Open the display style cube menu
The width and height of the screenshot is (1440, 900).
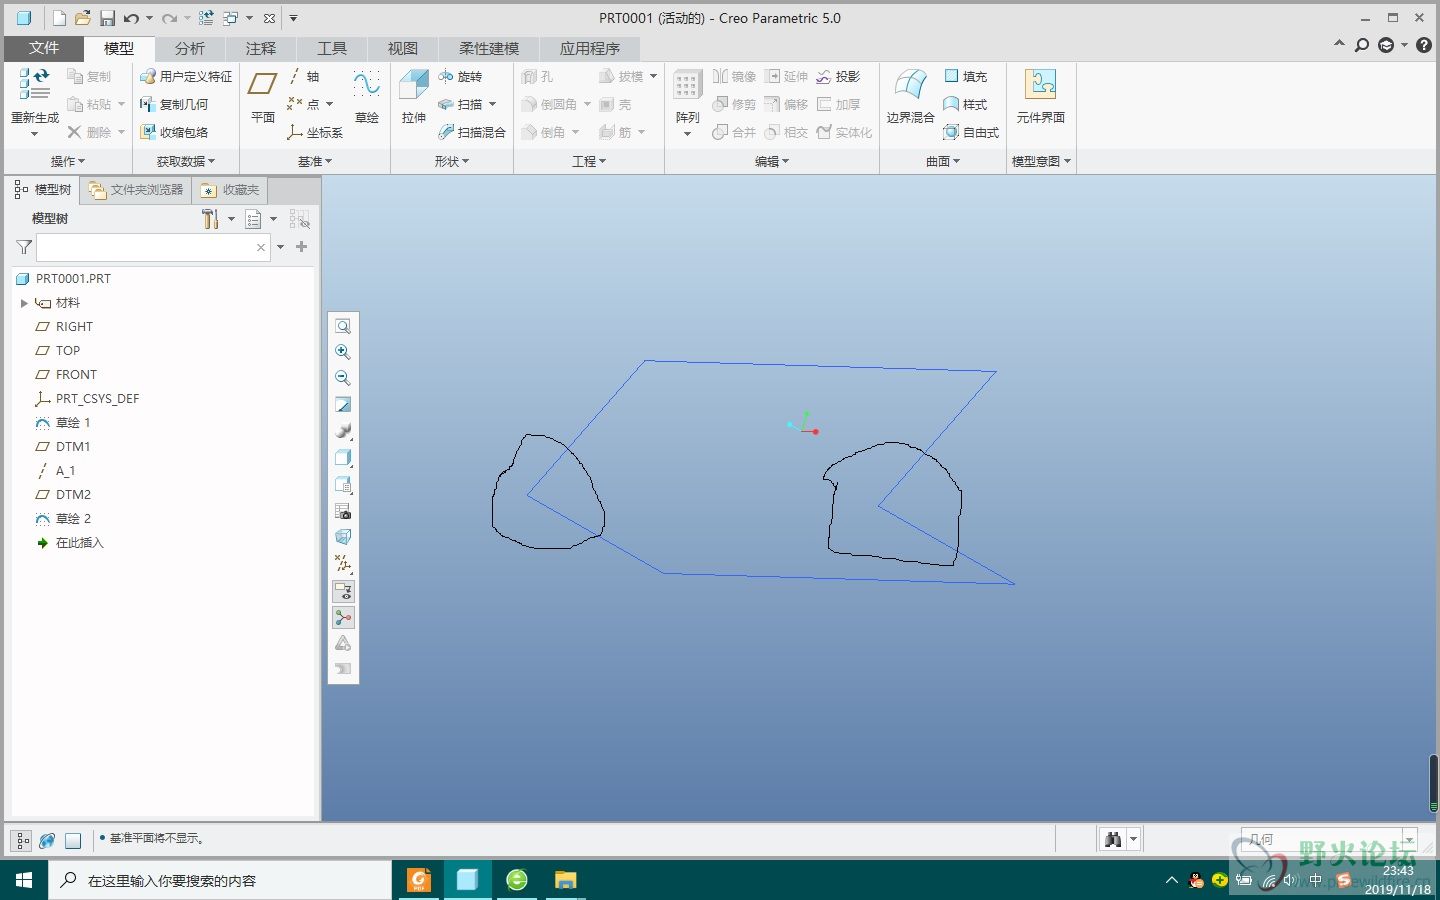[343, 458]
